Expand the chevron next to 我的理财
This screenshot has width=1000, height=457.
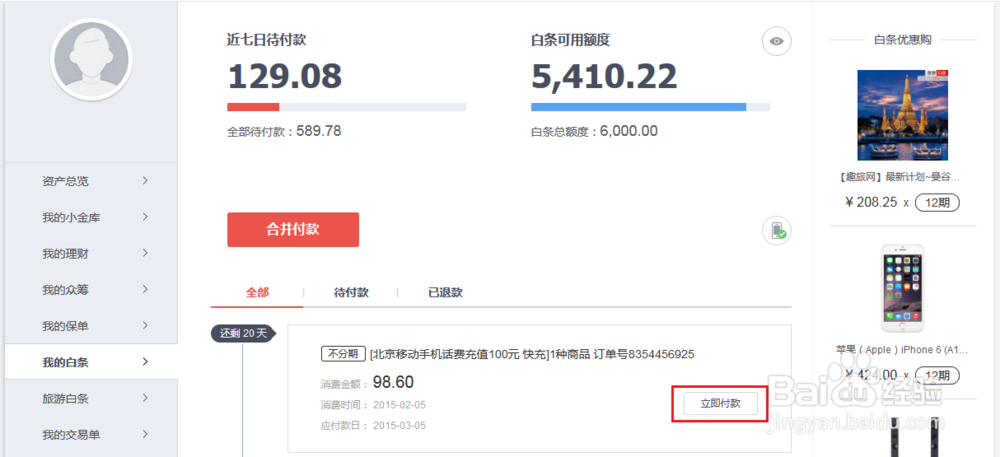coord(145,253)
